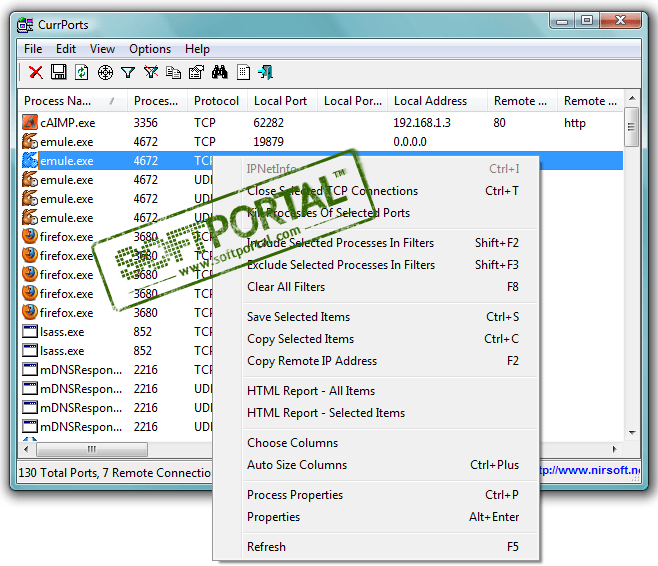Image resolution: width=658 pixels, height=566 pixels.
Task: Click the funnel with red X clear-filter icon
Action: point(151,72)
